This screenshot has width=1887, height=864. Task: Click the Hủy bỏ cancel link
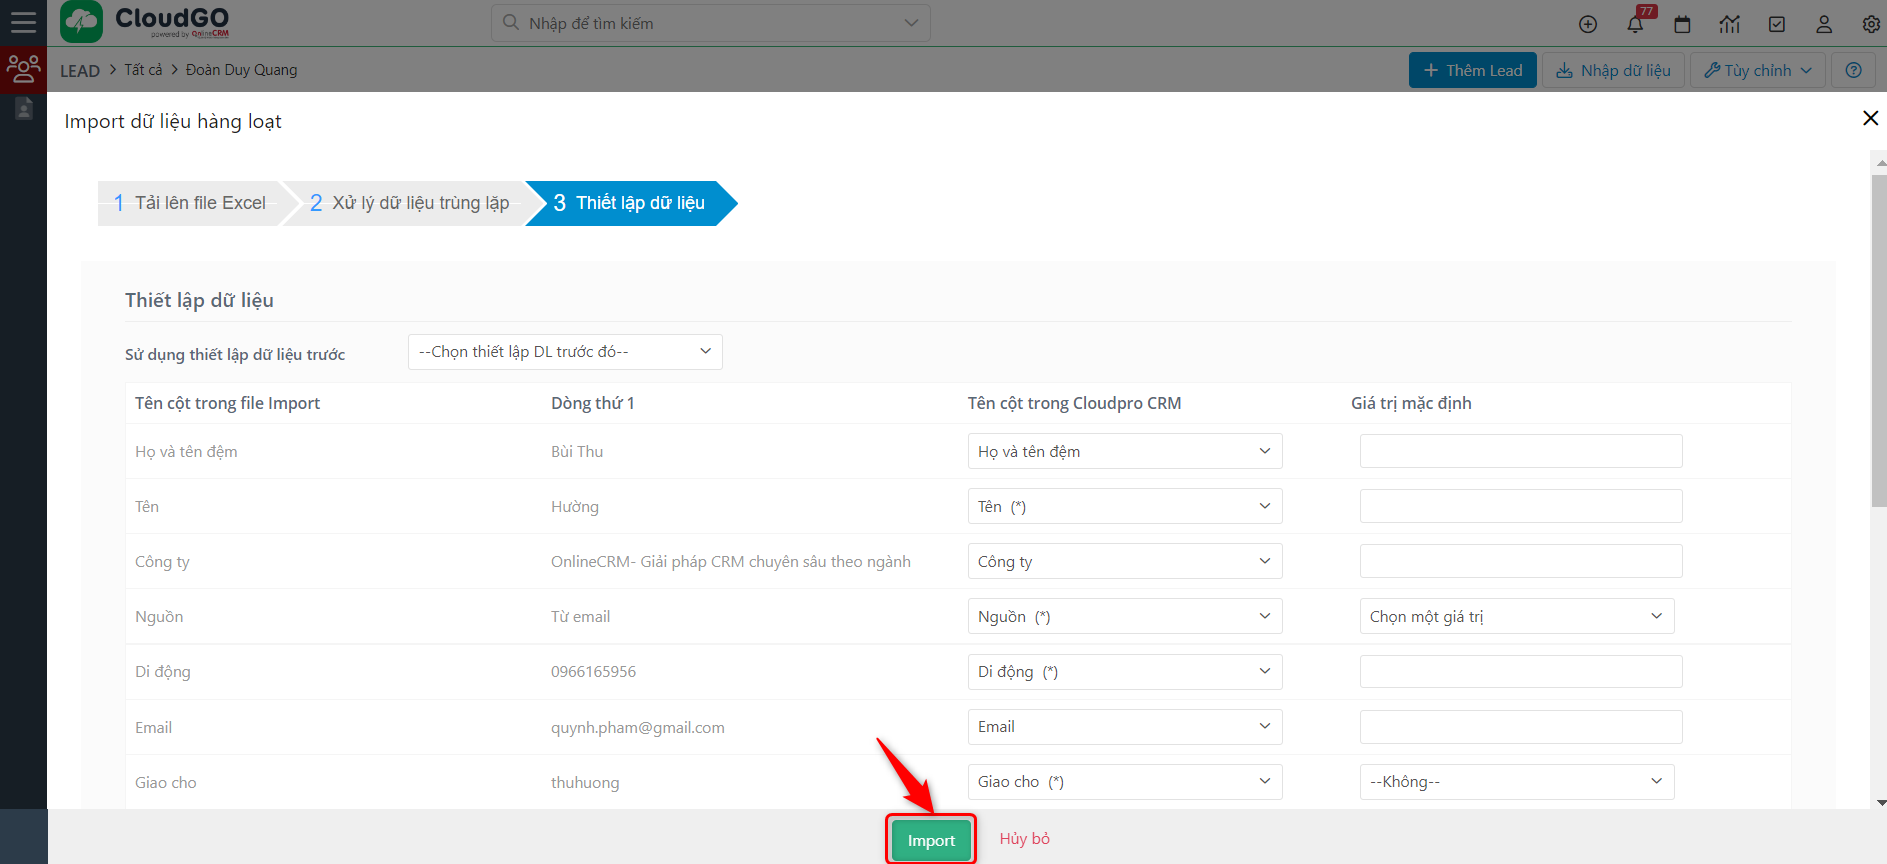(x=1024, y=839)
